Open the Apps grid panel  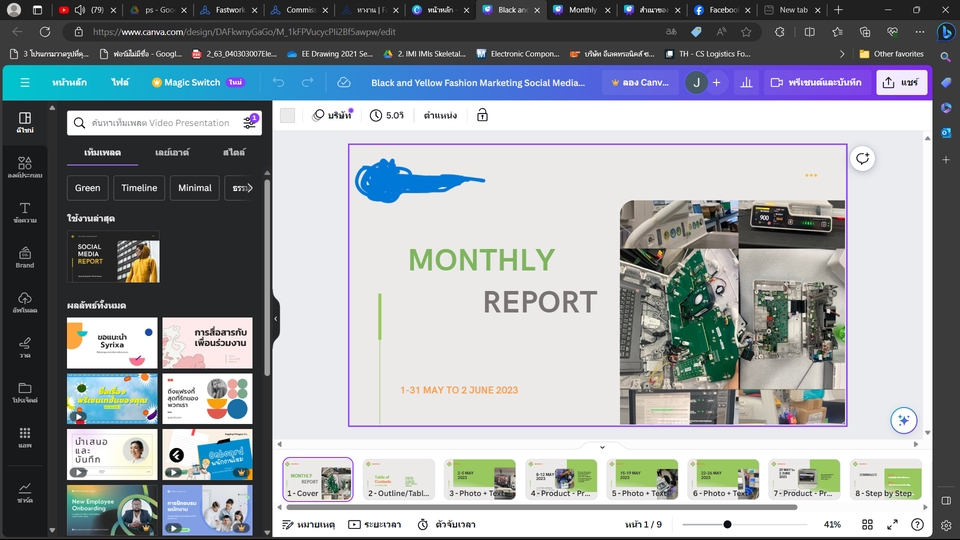[x=24, y=438]
